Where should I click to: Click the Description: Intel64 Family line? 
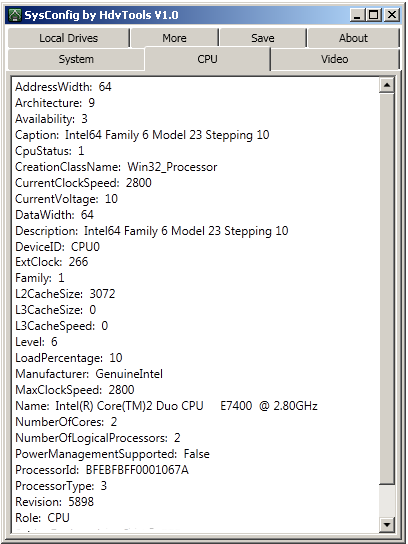click(x=152, y=231)
